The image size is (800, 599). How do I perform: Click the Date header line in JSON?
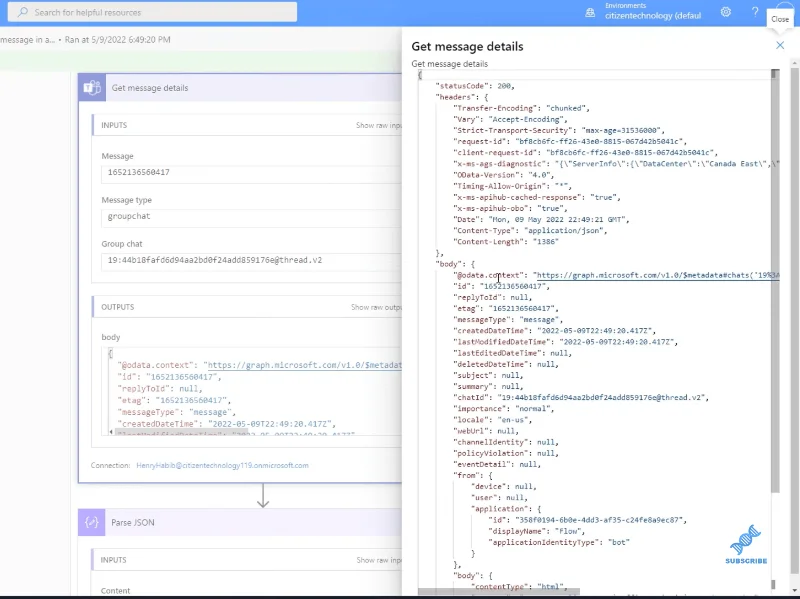point(542,220)
